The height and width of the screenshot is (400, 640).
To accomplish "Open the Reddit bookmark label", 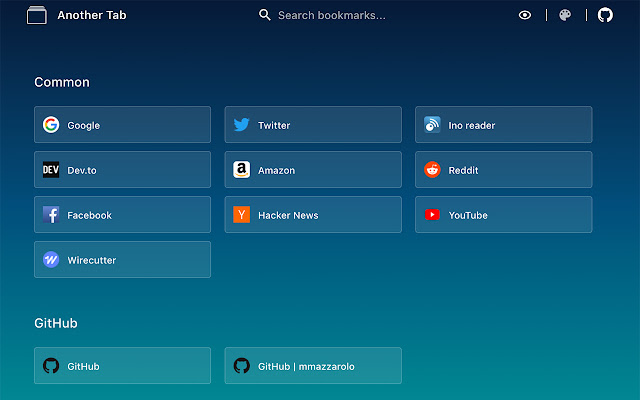I will [x=463, y=170].
